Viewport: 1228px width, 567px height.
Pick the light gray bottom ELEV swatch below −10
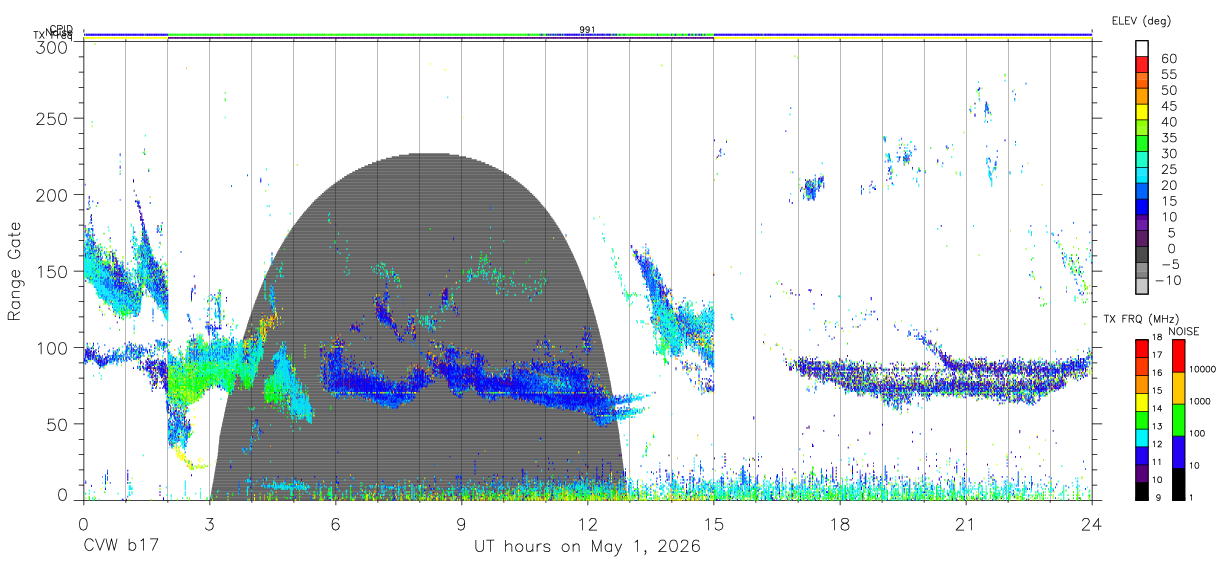[x=1142, y=287]
